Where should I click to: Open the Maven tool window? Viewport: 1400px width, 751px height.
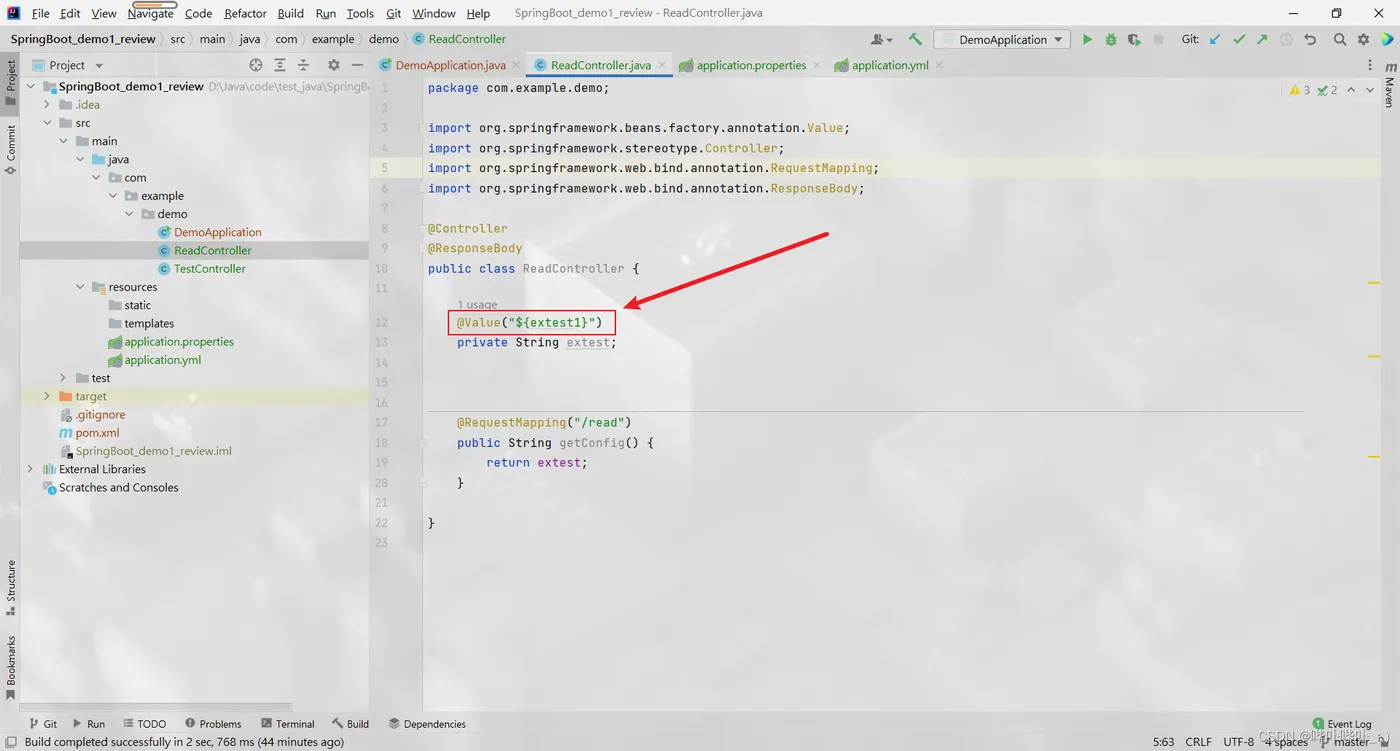click(x=1389, y=86)
